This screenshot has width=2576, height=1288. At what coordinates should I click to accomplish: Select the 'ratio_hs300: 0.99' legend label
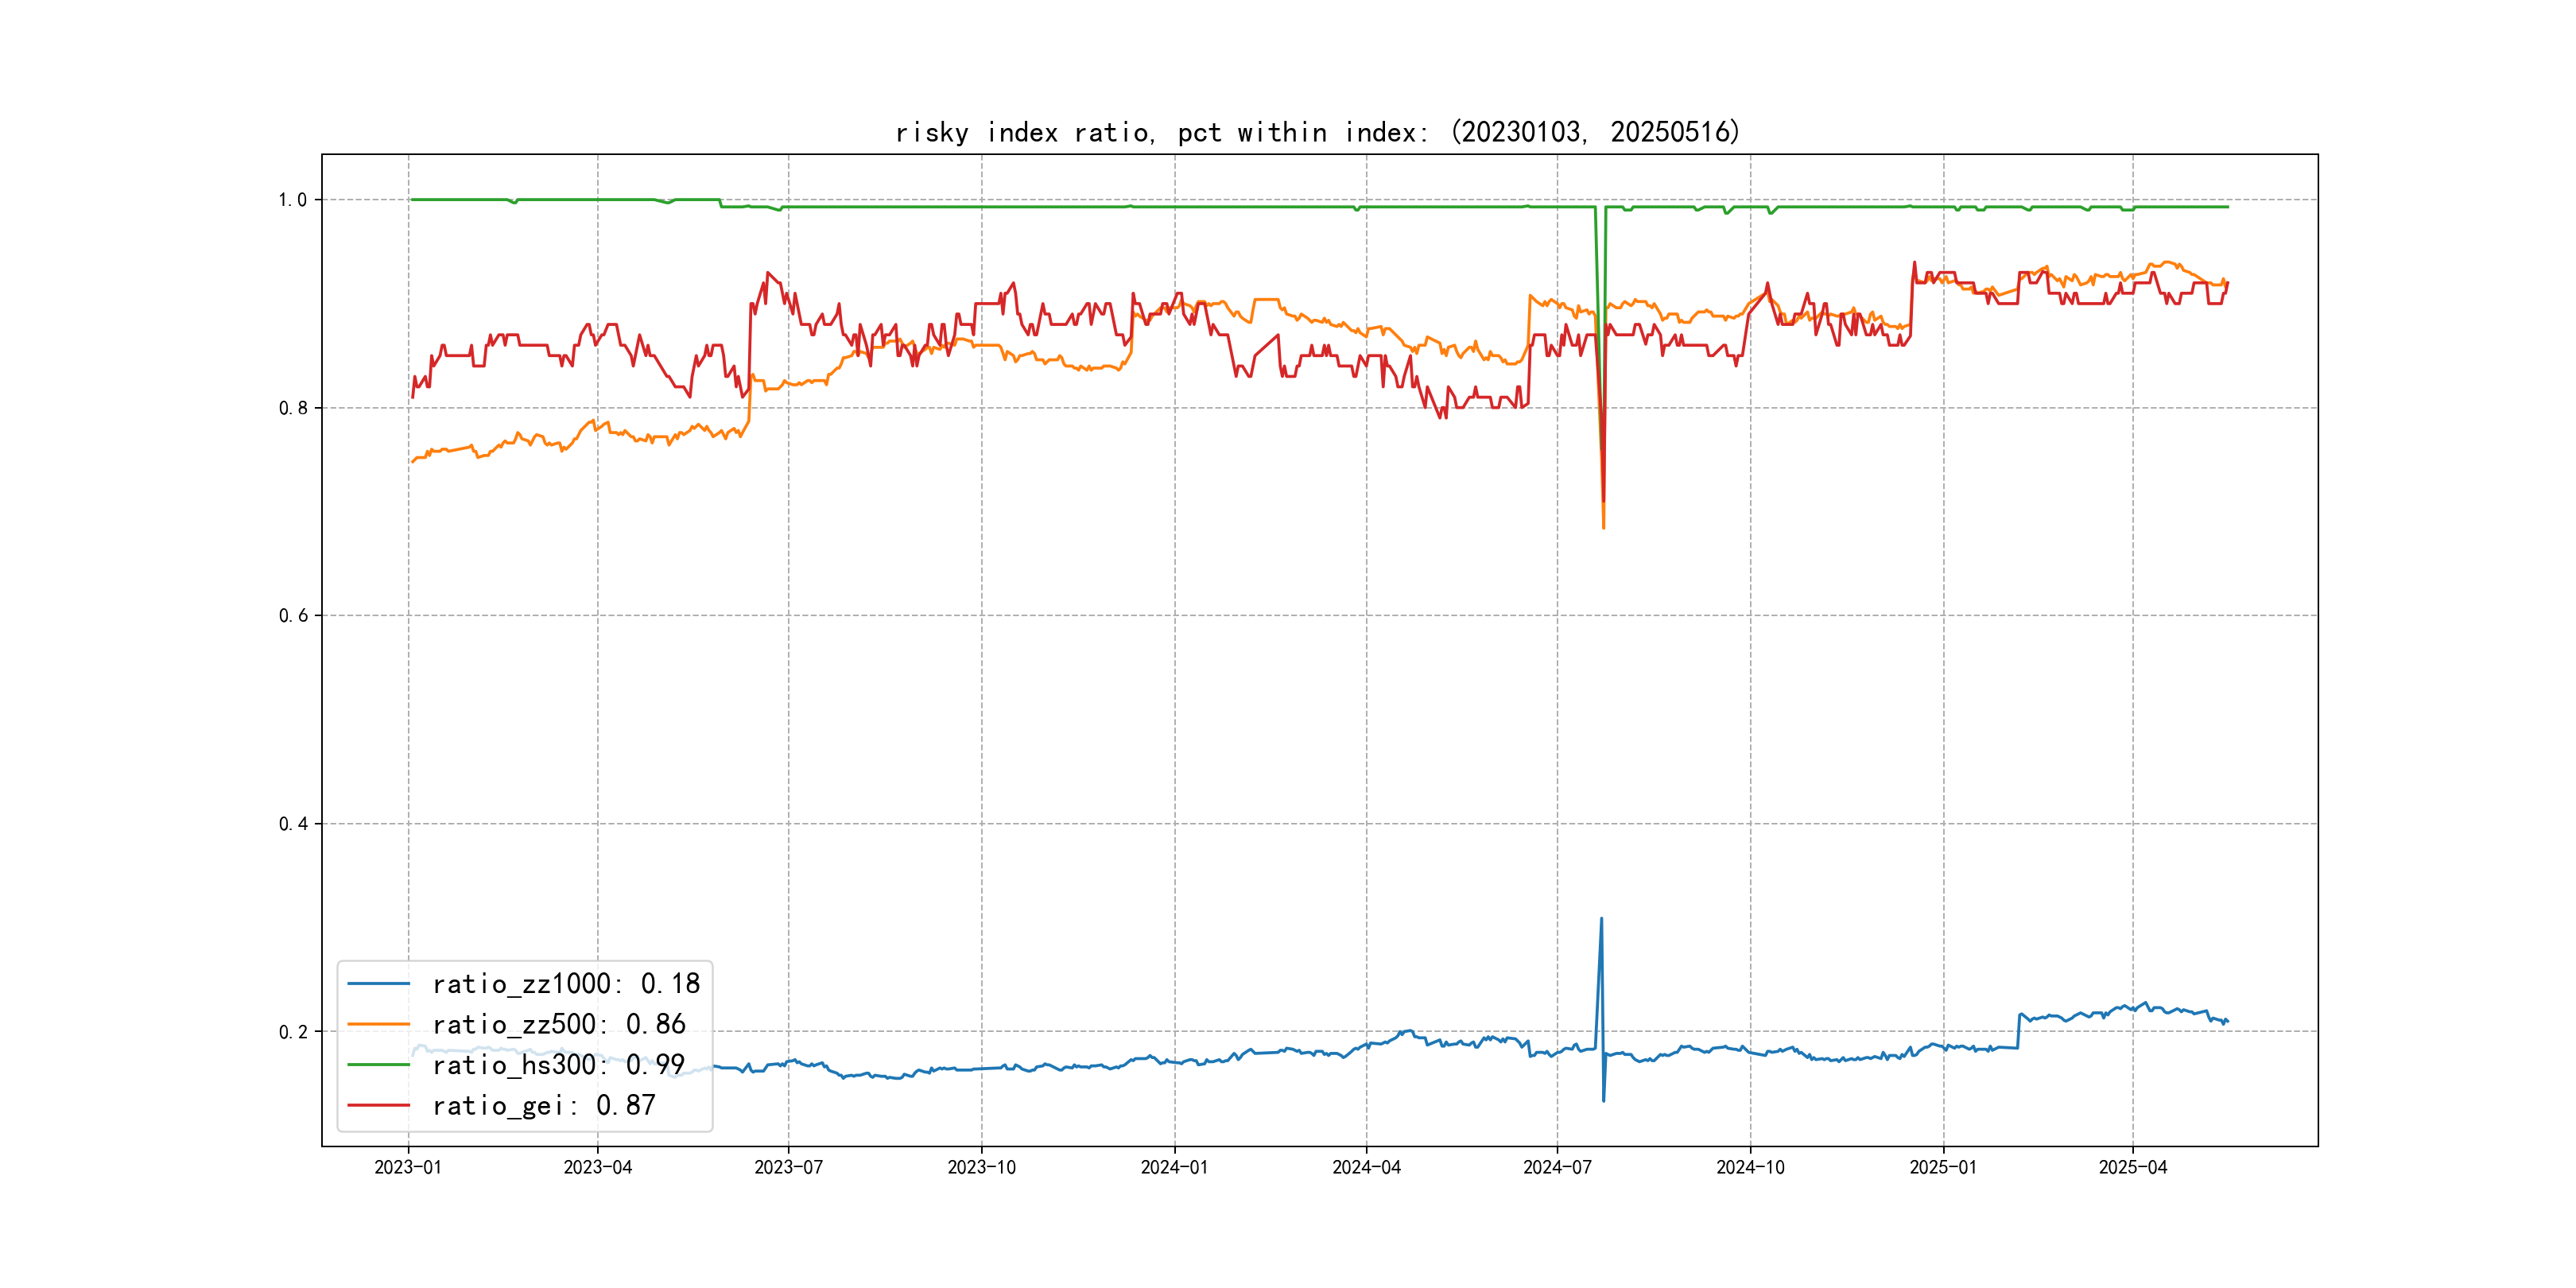pyautogui.click(x=558, y=1065)
